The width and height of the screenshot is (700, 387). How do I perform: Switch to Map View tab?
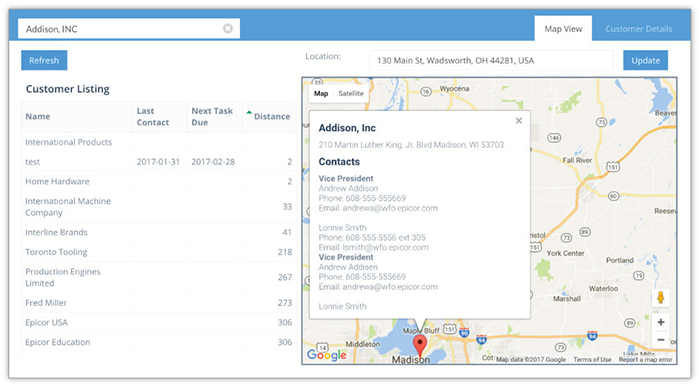pyautogui.click(x=563, y=29)
